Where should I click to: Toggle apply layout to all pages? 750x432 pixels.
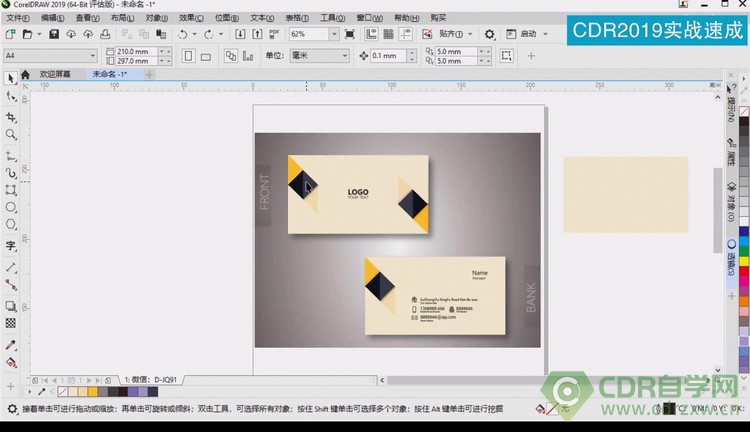coord(231,56)
